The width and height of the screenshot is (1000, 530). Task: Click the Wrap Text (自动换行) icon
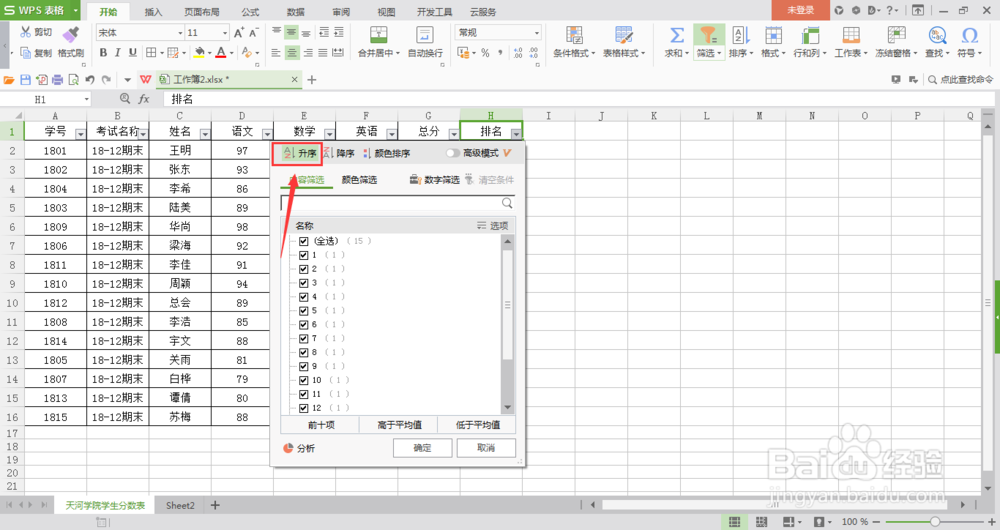[425, 34]
